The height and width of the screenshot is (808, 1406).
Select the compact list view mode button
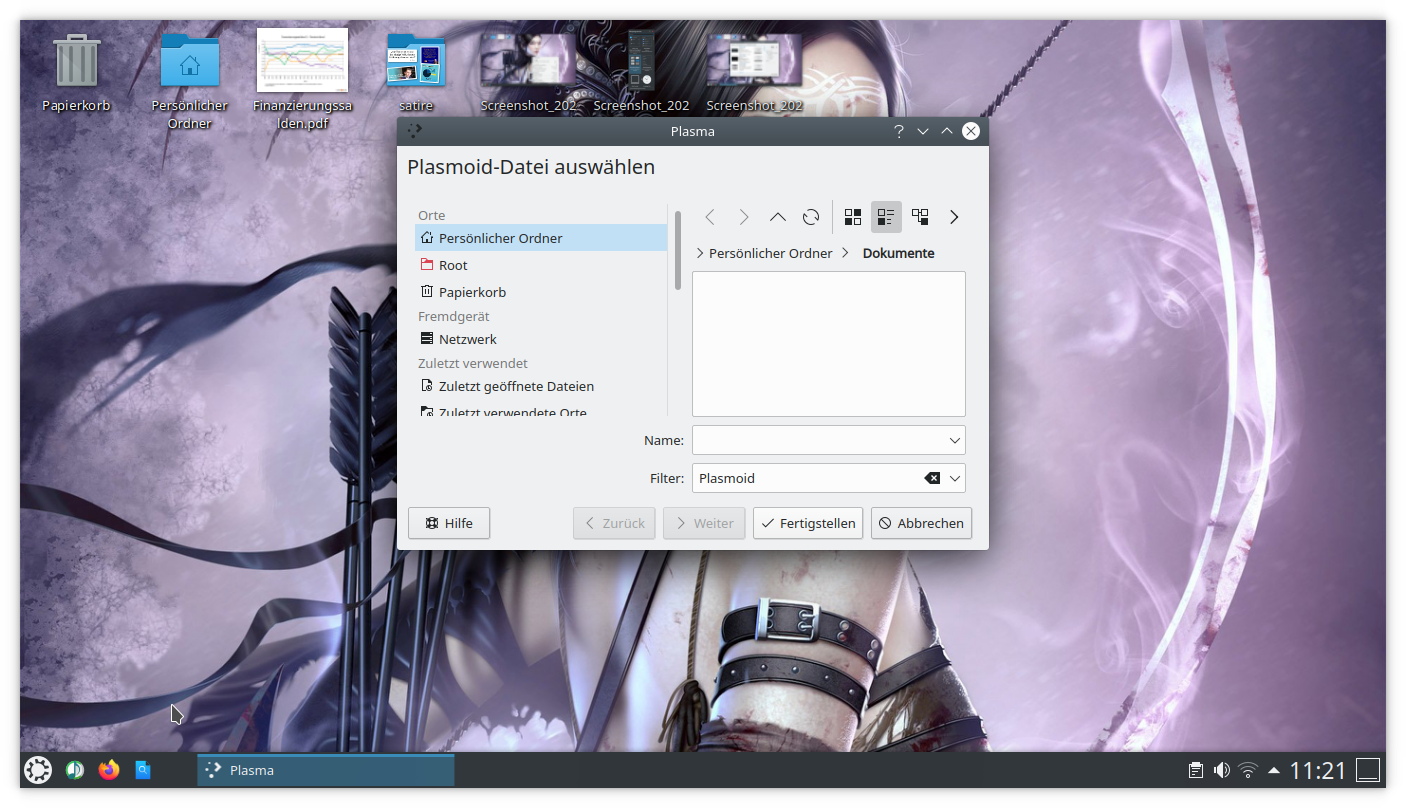click(x=886, y=217)
